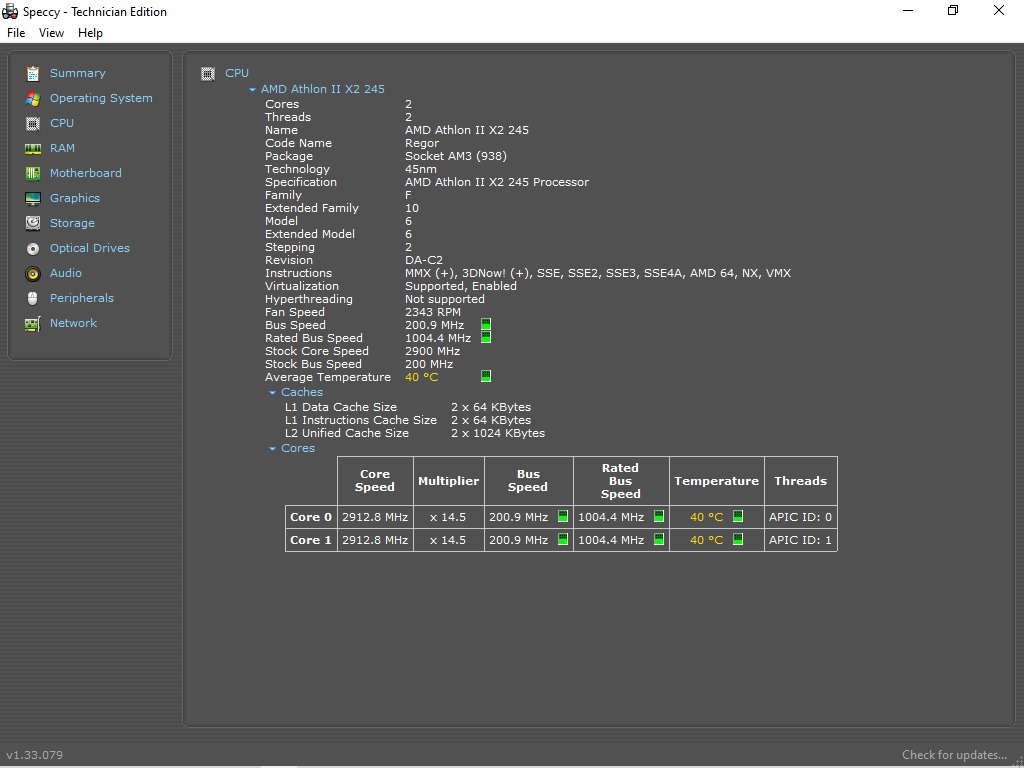Toggle the Bus Speed green graph indicator
The width and height of the screenshot is (1024, 768).
(x=486, y=325)
